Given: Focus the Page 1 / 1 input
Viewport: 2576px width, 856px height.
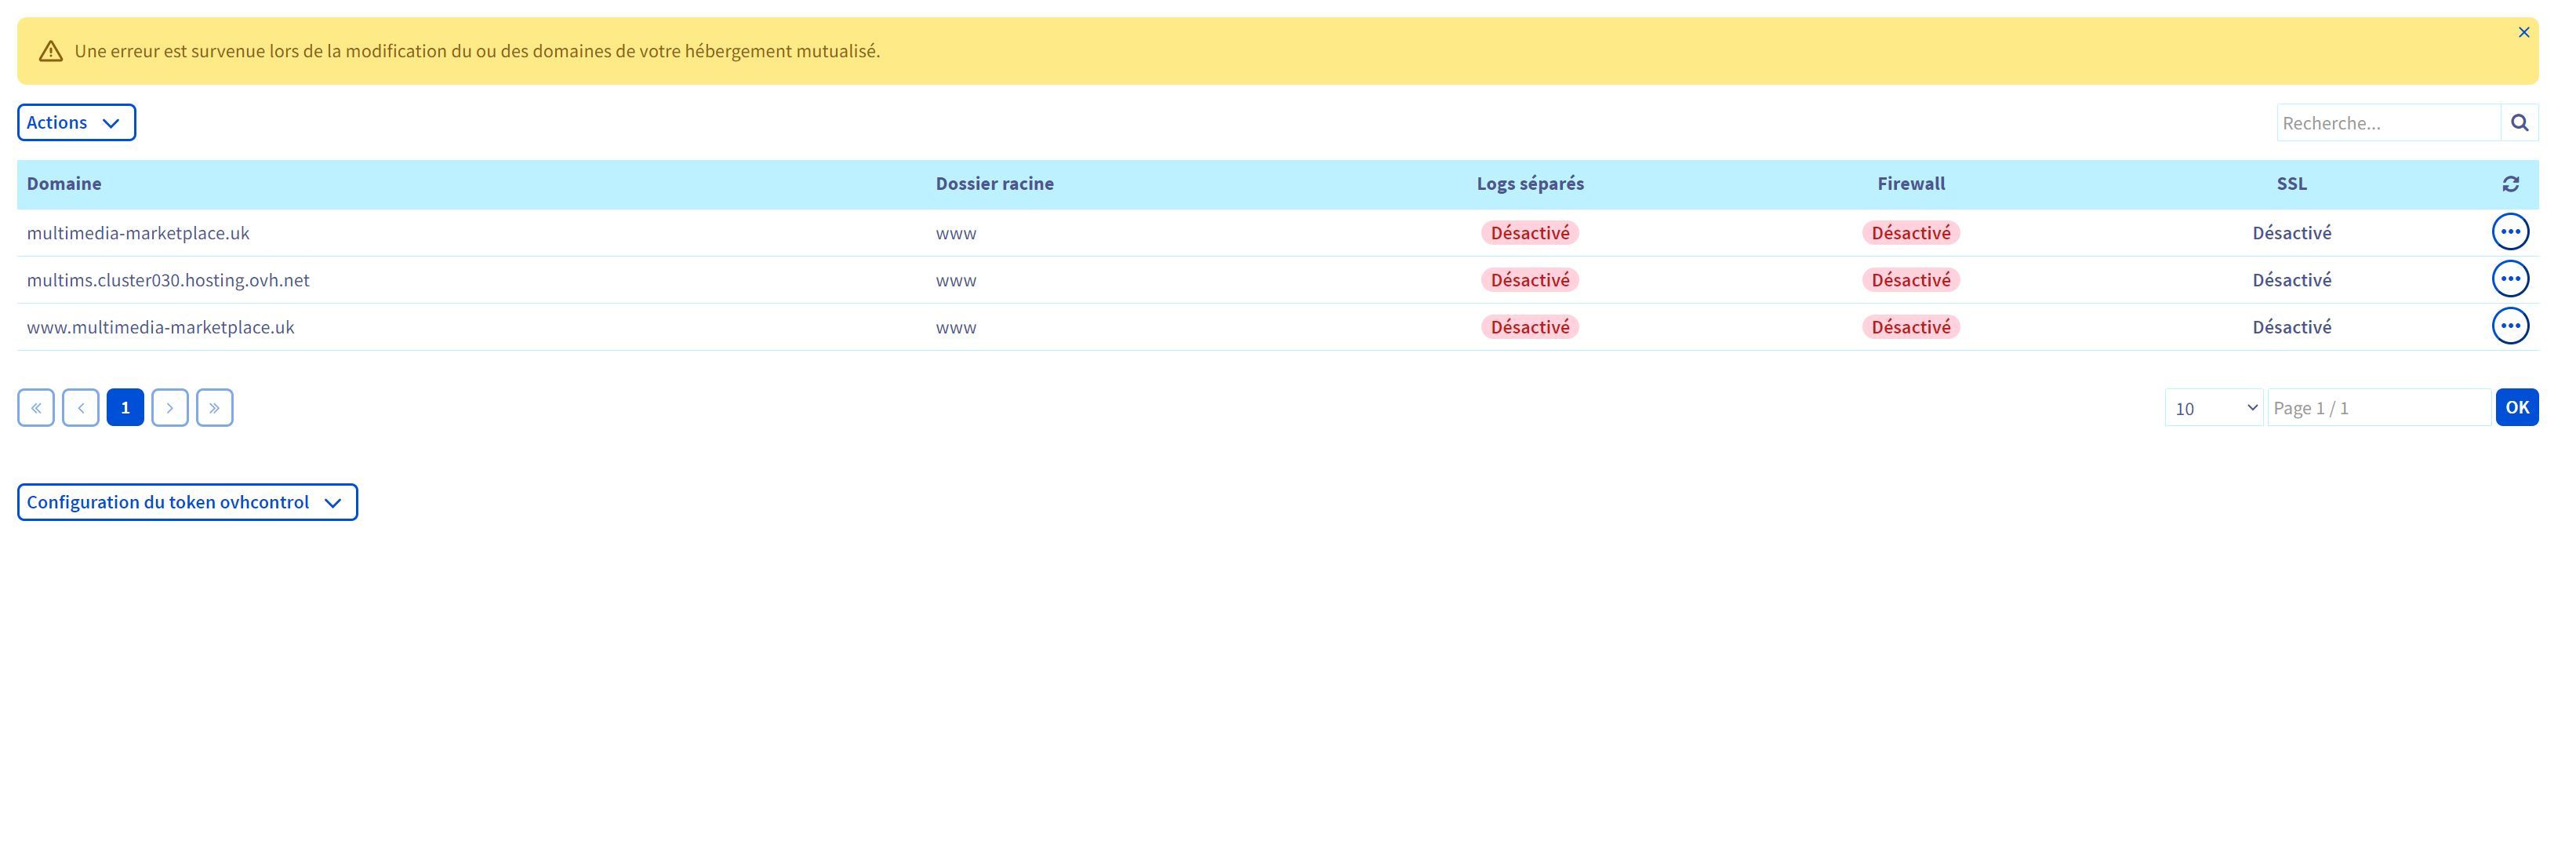Looking at the screenshot, I should (2378, 408).
